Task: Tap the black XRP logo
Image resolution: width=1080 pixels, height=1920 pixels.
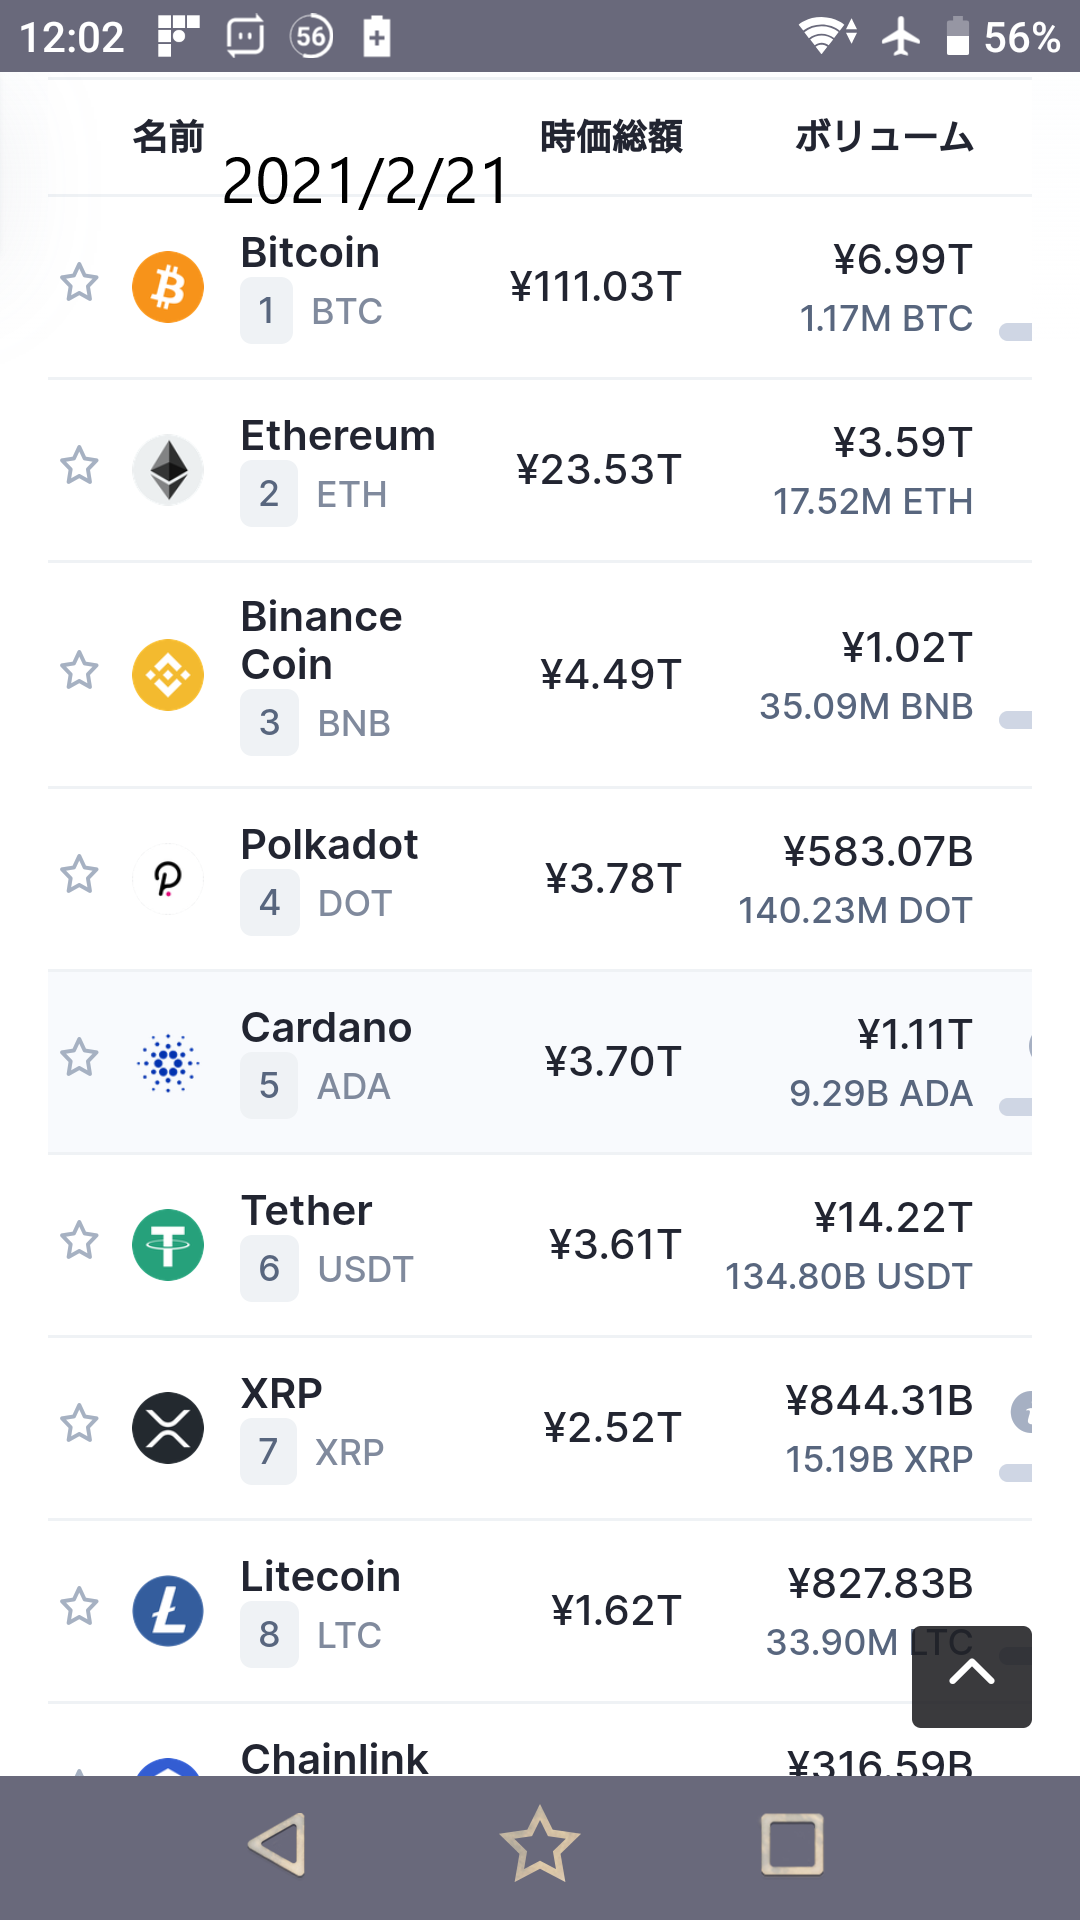Action: 168,1428
